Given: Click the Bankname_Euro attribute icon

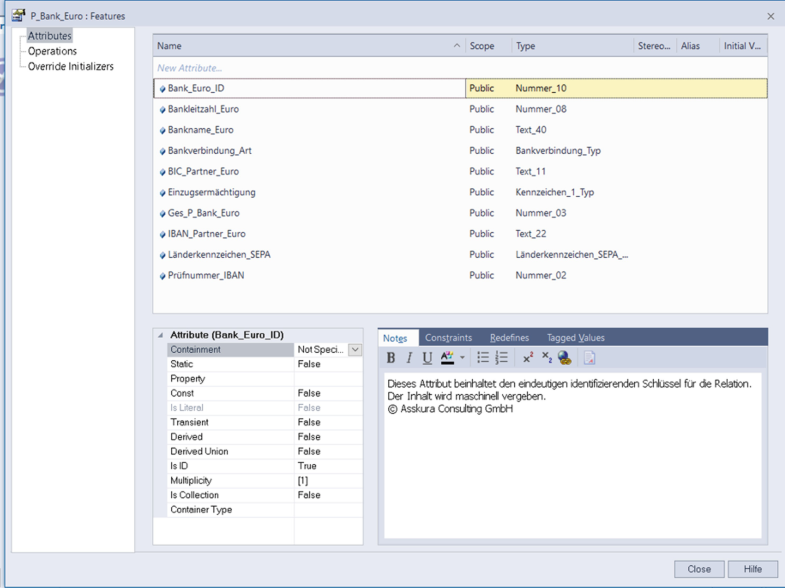Looking at the screenshot, I should pyautogui.click(x=162, y=131).
